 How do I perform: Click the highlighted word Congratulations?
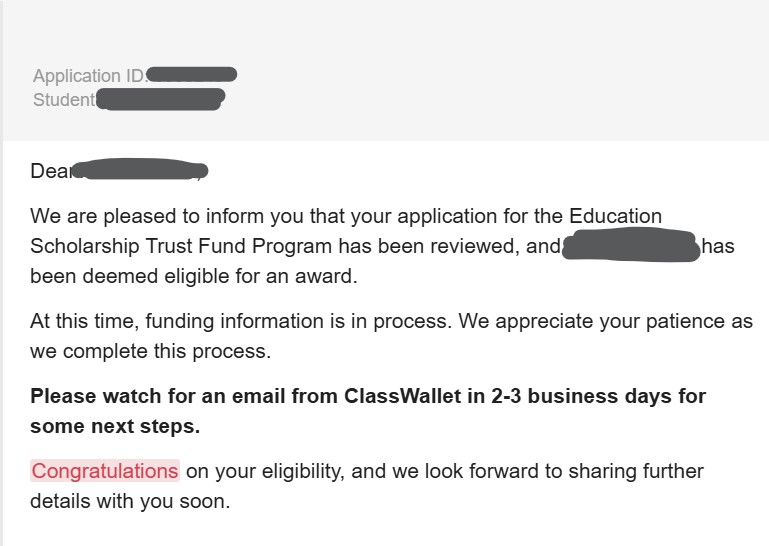click(x=105, y=471)
